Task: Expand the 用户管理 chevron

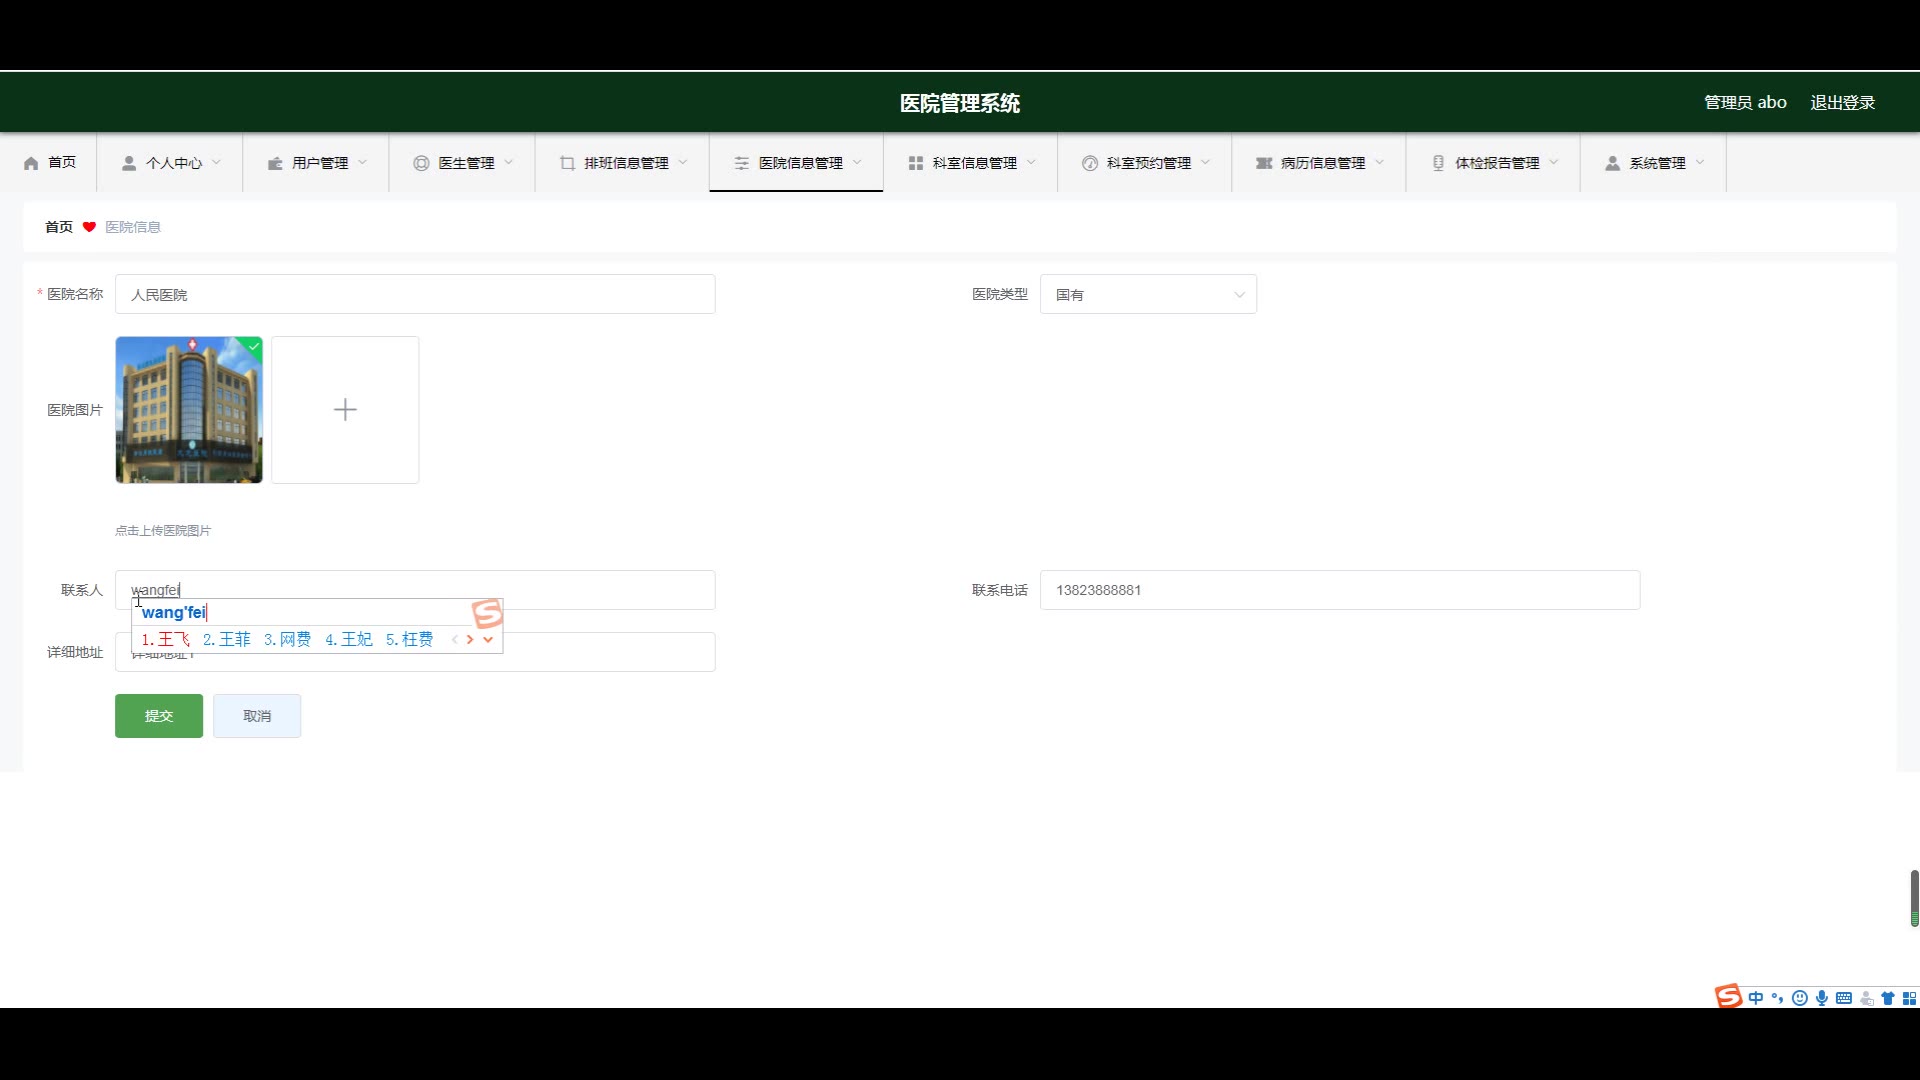Action: click(x=363, y=163)
